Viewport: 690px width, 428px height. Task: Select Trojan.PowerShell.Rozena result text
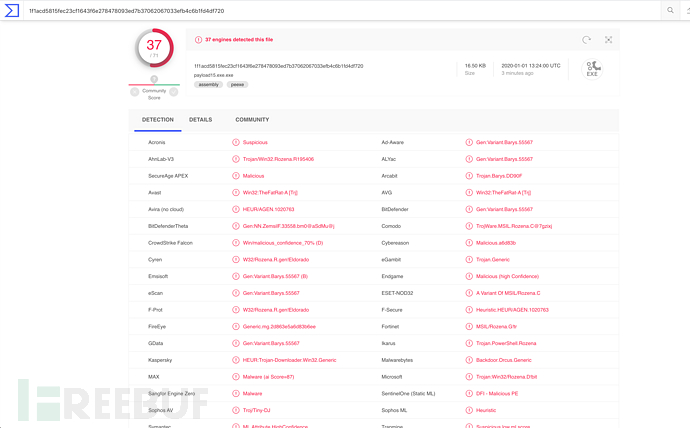506,344
